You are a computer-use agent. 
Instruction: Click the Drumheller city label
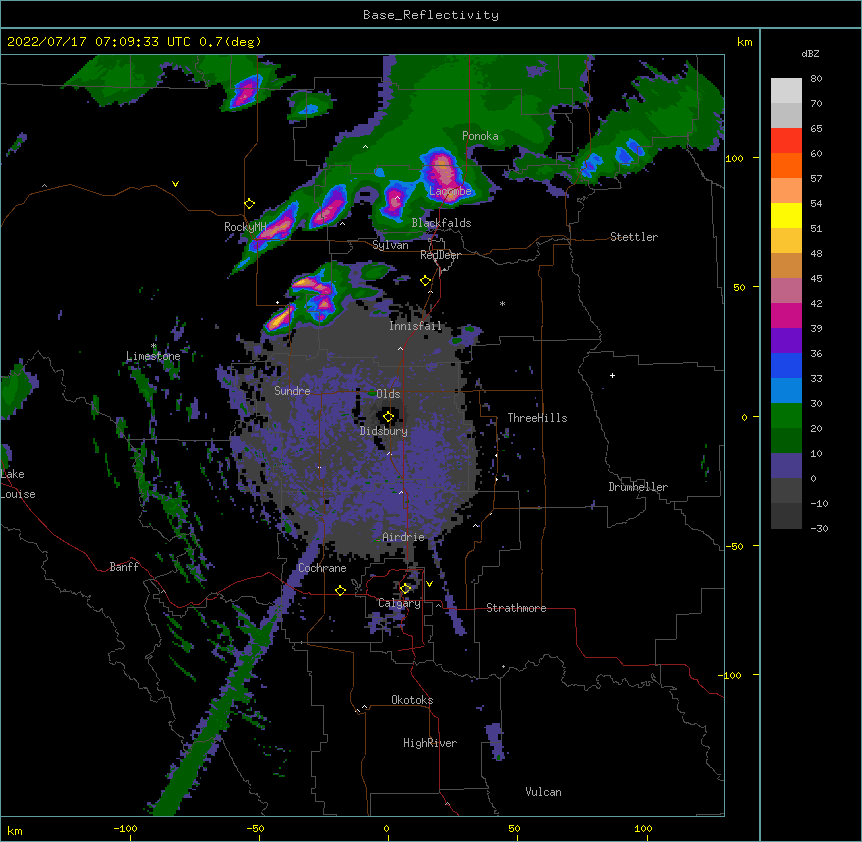pos(638,487)
